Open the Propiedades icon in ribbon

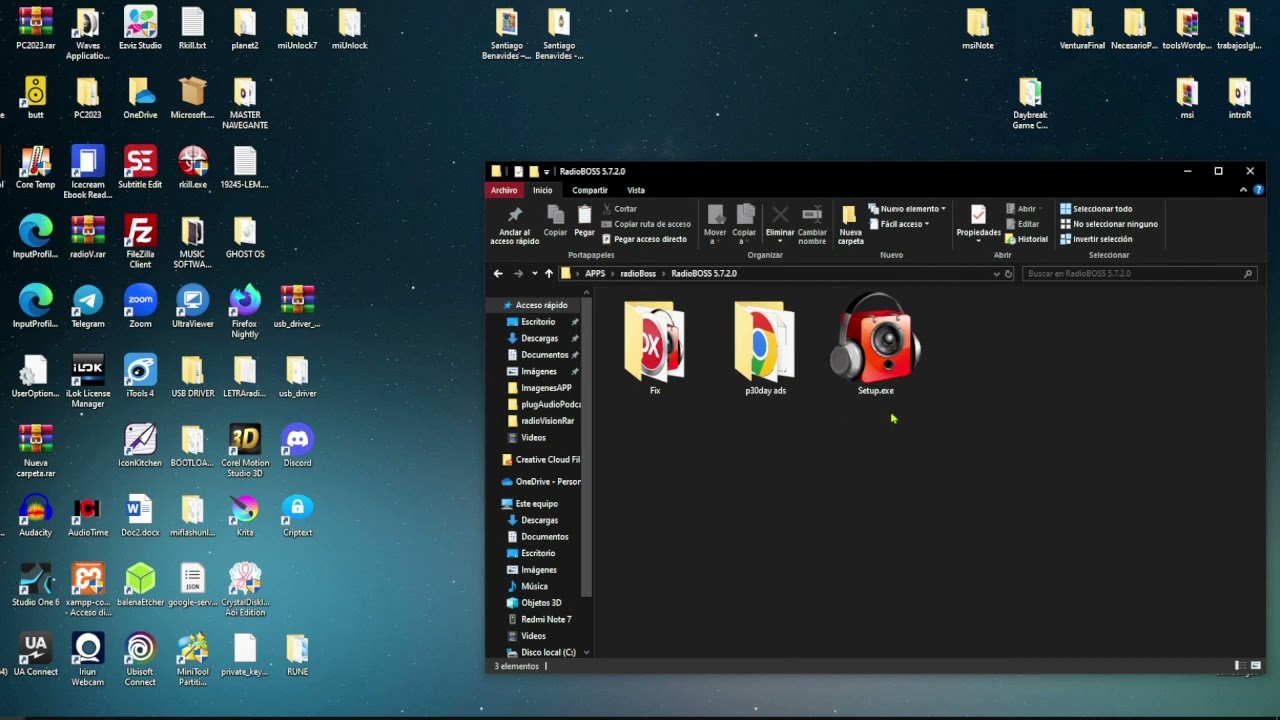click(x=978, y=222)
